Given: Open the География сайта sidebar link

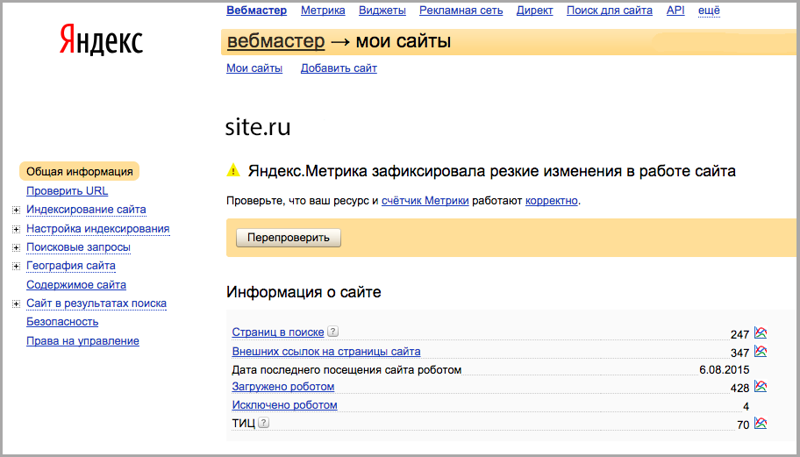Looking at the screenshot, I should 71,266.
